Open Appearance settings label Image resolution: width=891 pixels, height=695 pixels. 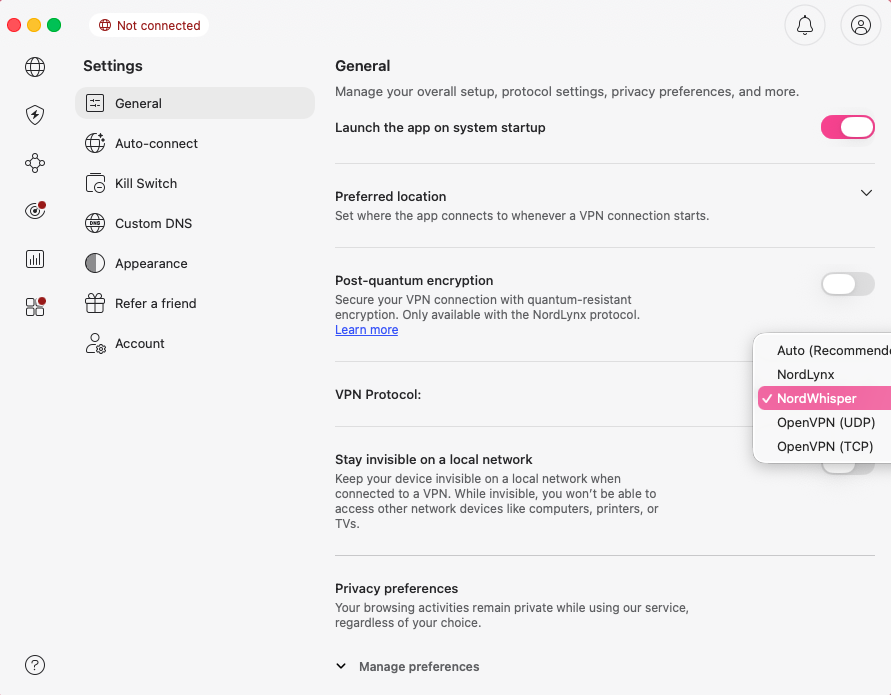(x=151, y=263)
